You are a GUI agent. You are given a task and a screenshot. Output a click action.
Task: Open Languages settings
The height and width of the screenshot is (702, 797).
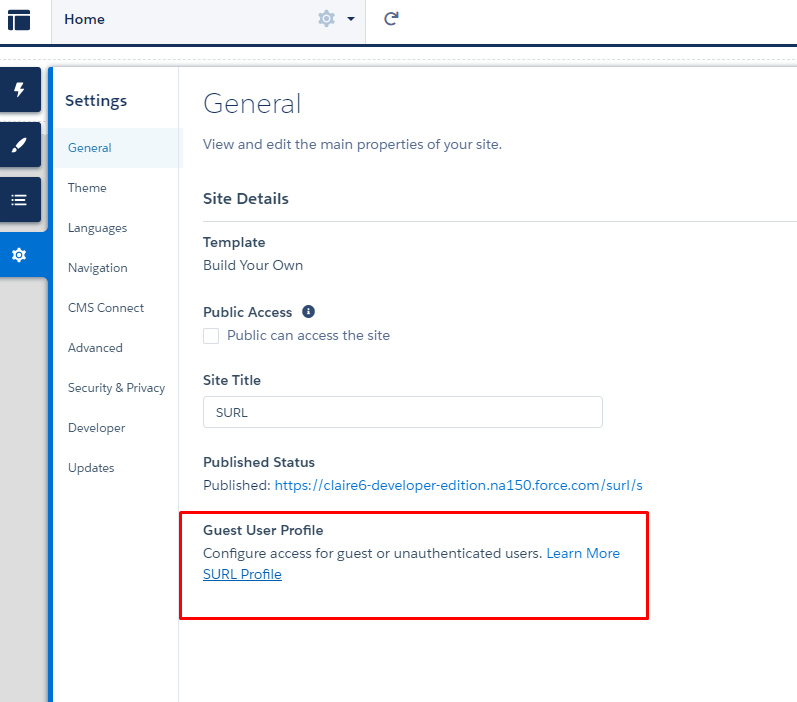coord(97,228)
